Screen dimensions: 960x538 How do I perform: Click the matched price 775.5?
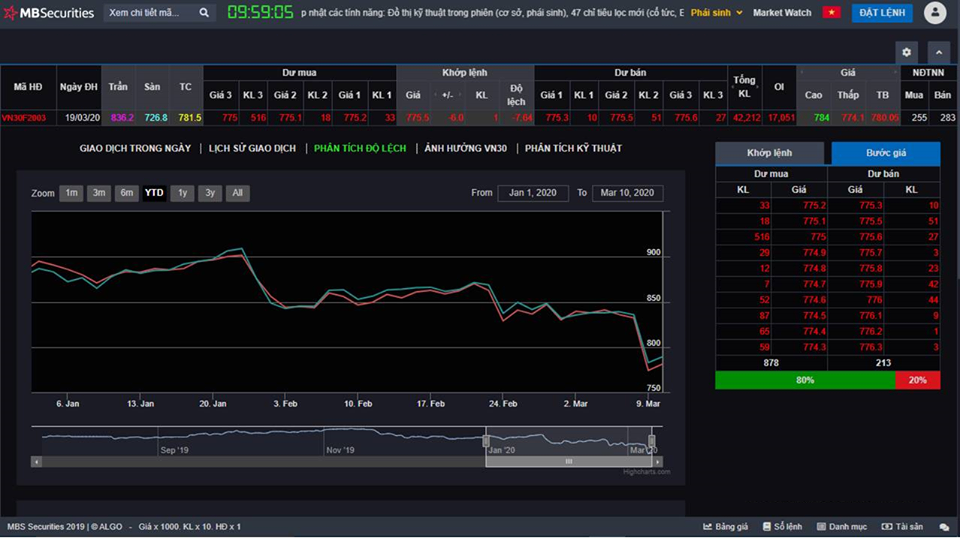(418, 118)
